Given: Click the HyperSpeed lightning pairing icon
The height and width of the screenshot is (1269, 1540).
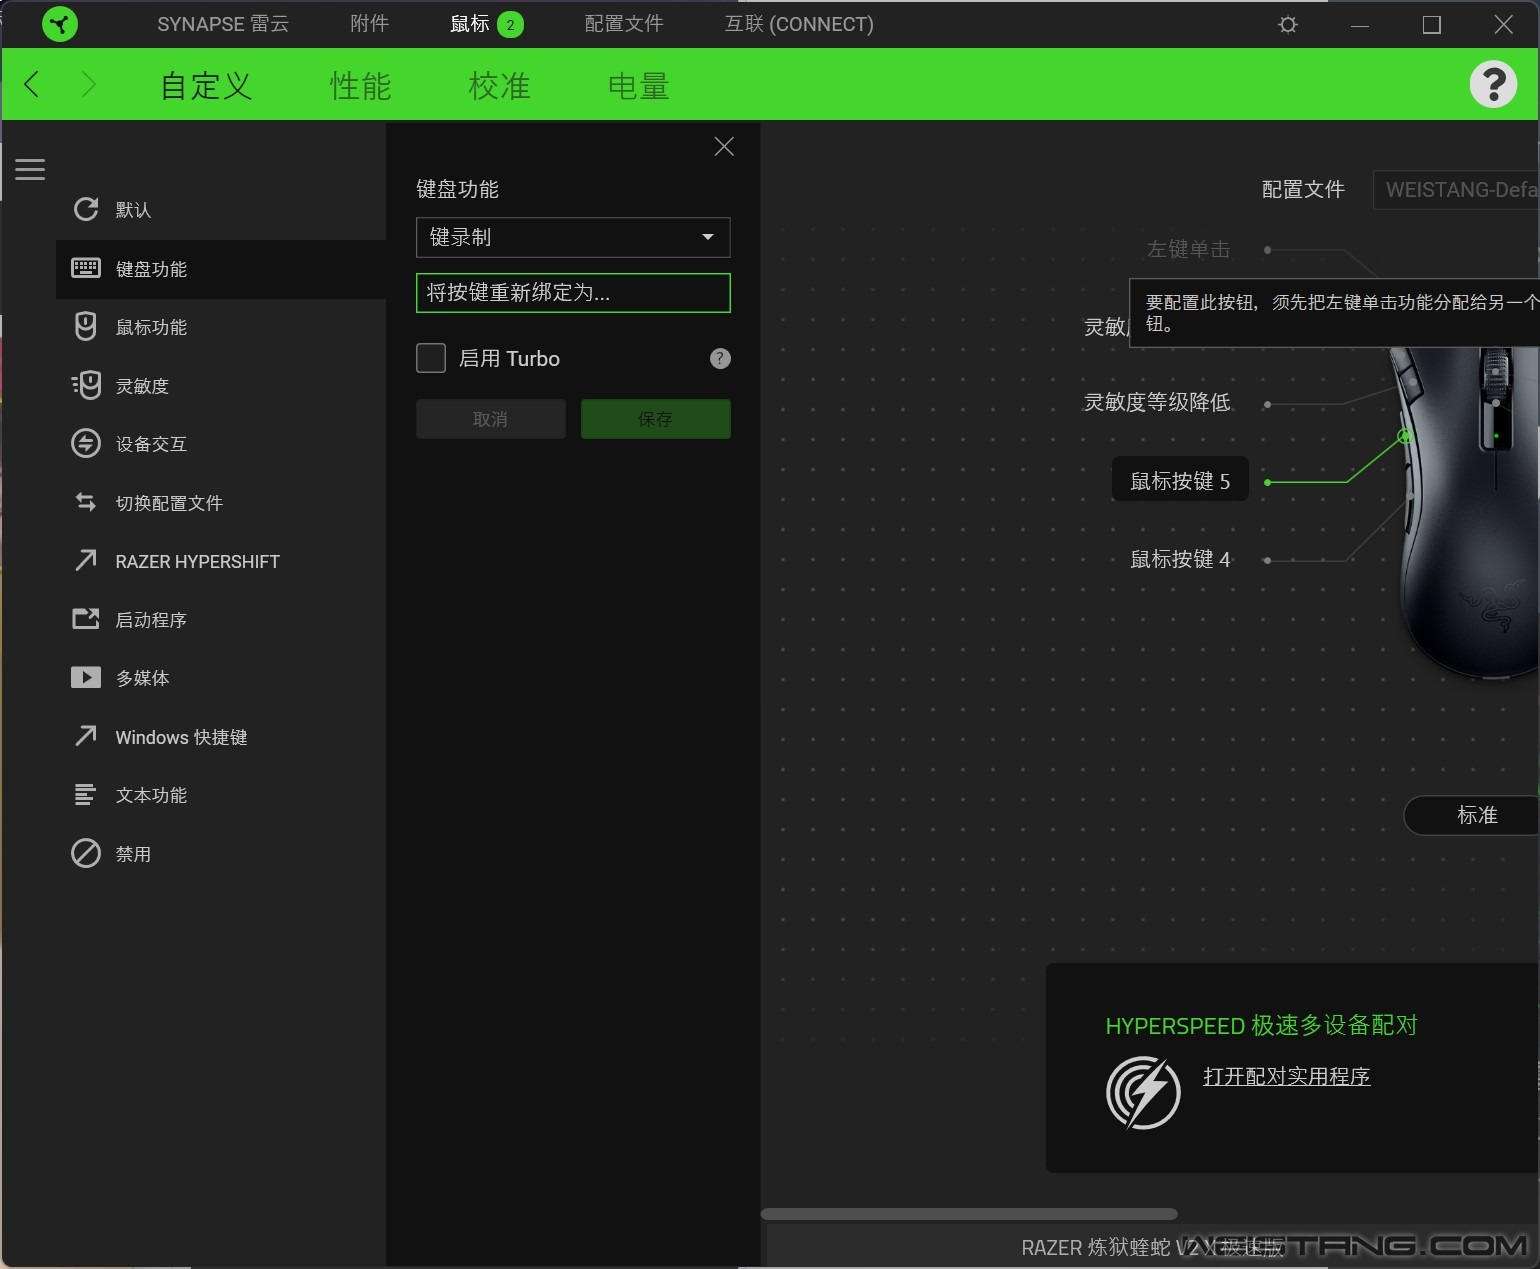Looking at the screenshot, I should (1143, 1093).
